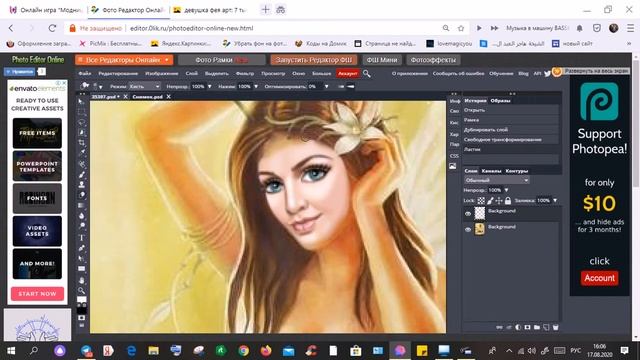Open the Фильтр menu
This screenshot has height=360, width=640.
coord(245,73)
